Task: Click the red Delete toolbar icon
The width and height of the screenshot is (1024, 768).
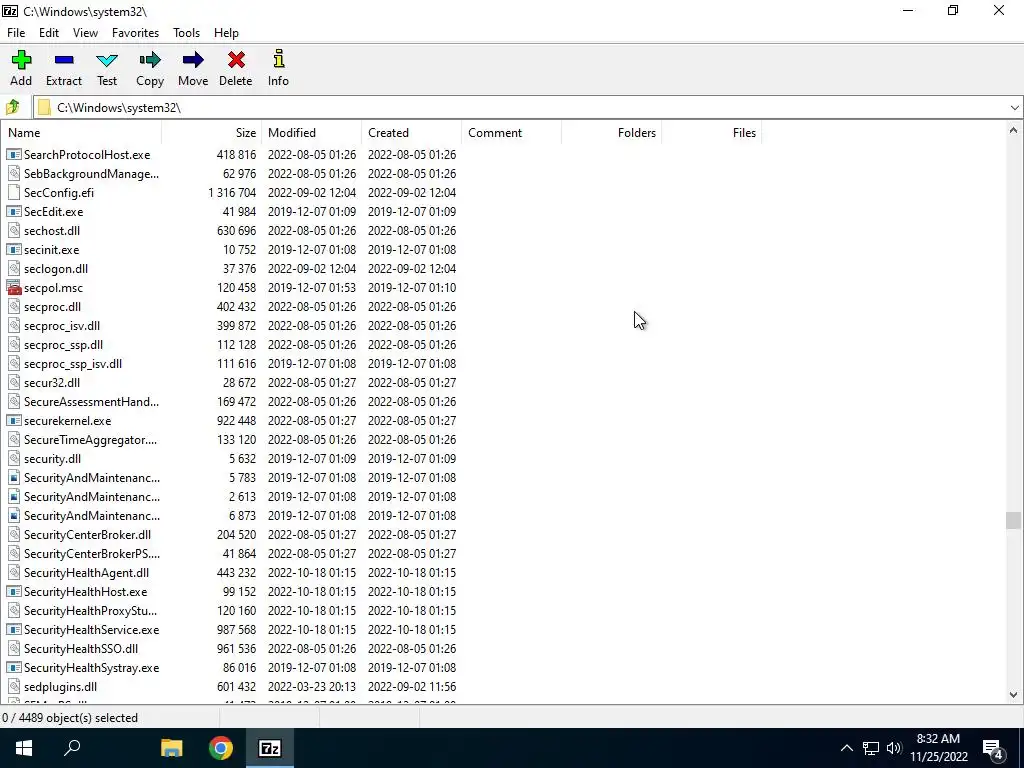Action: click(x=236, y=60)
